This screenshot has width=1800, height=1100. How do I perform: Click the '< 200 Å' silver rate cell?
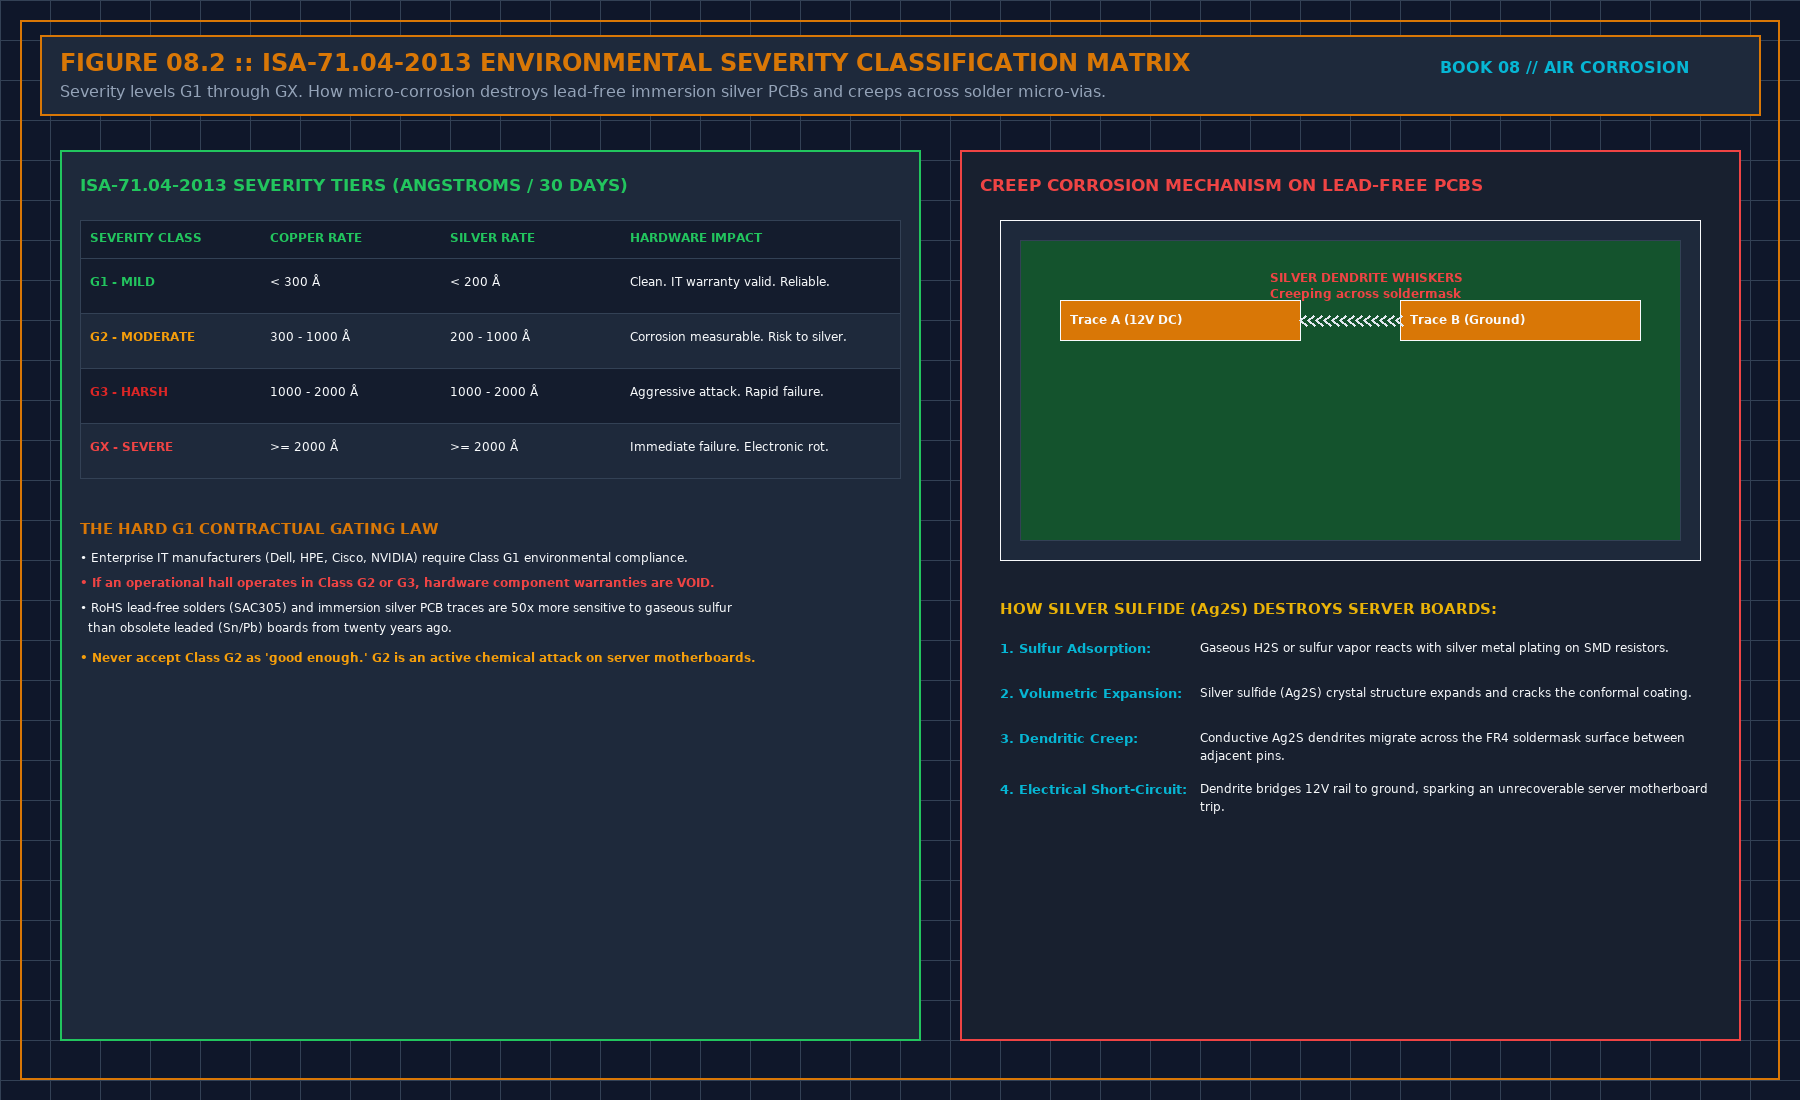tap(475, 282)
